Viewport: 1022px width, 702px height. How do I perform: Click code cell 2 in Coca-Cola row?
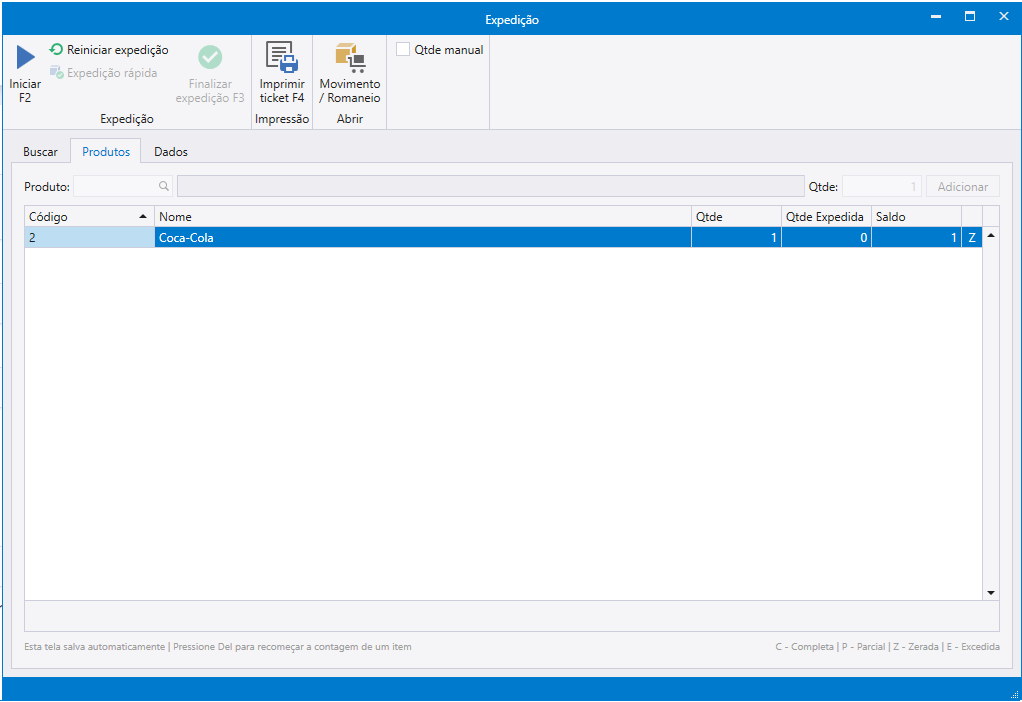pyautogui.click(x=89, y=237)
